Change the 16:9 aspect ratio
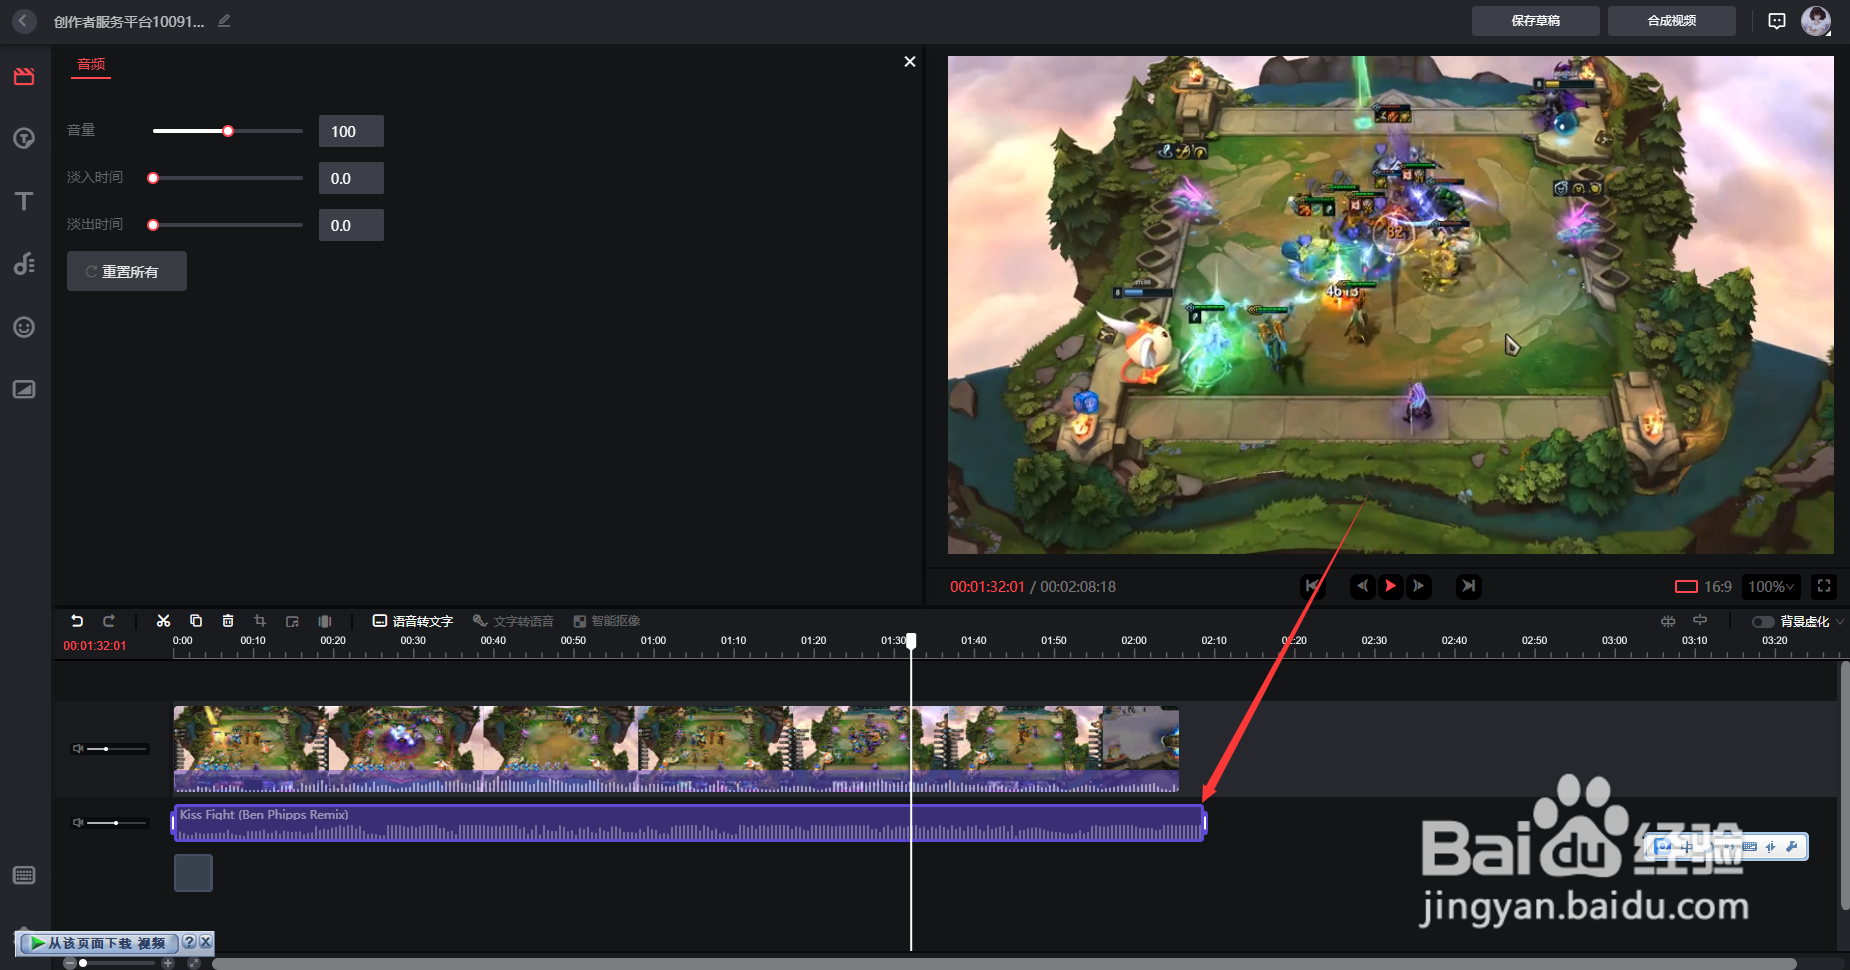The width and height of the screenshot is (1850, 970). coord(1704,587)
